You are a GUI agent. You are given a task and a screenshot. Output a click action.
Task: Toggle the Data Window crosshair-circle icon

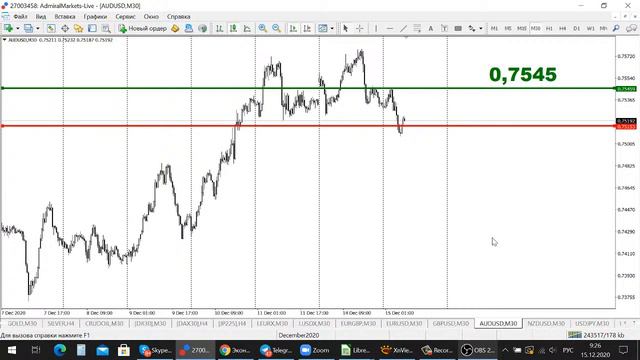(x=65, y=28)
